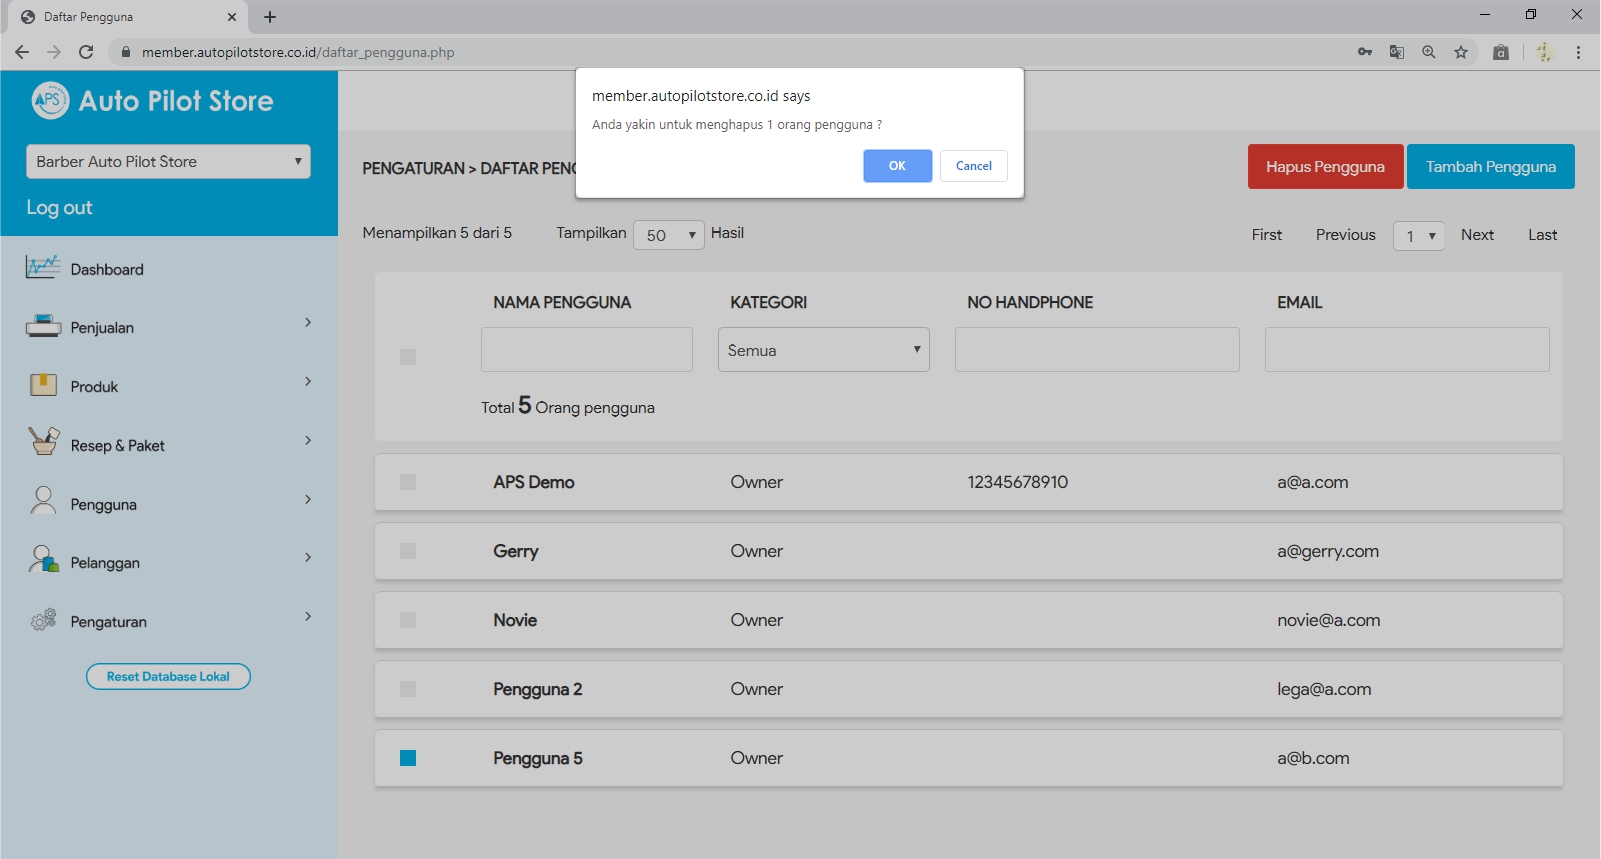Bookmark this page with the star icon
This screenshot has height=859, width=1601.
[x=1461, y=52]
